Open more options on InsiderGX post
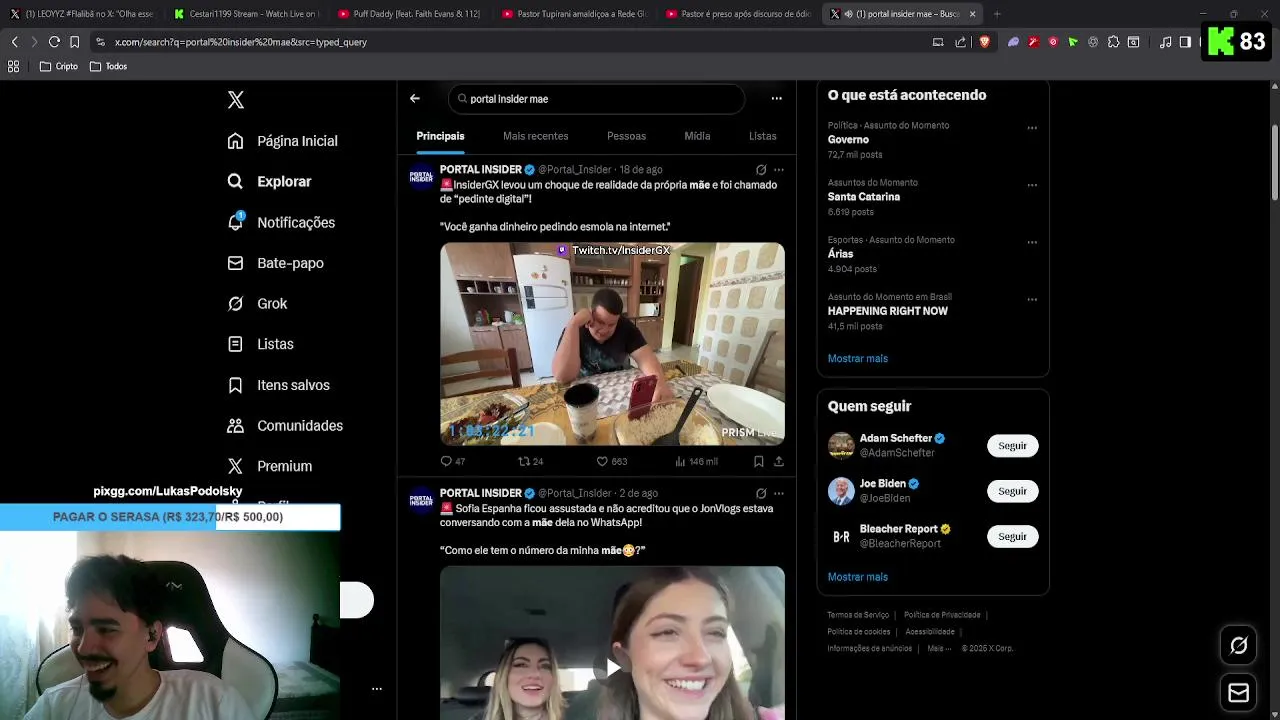Viewport: 1280px width, 720px height. 779,170
